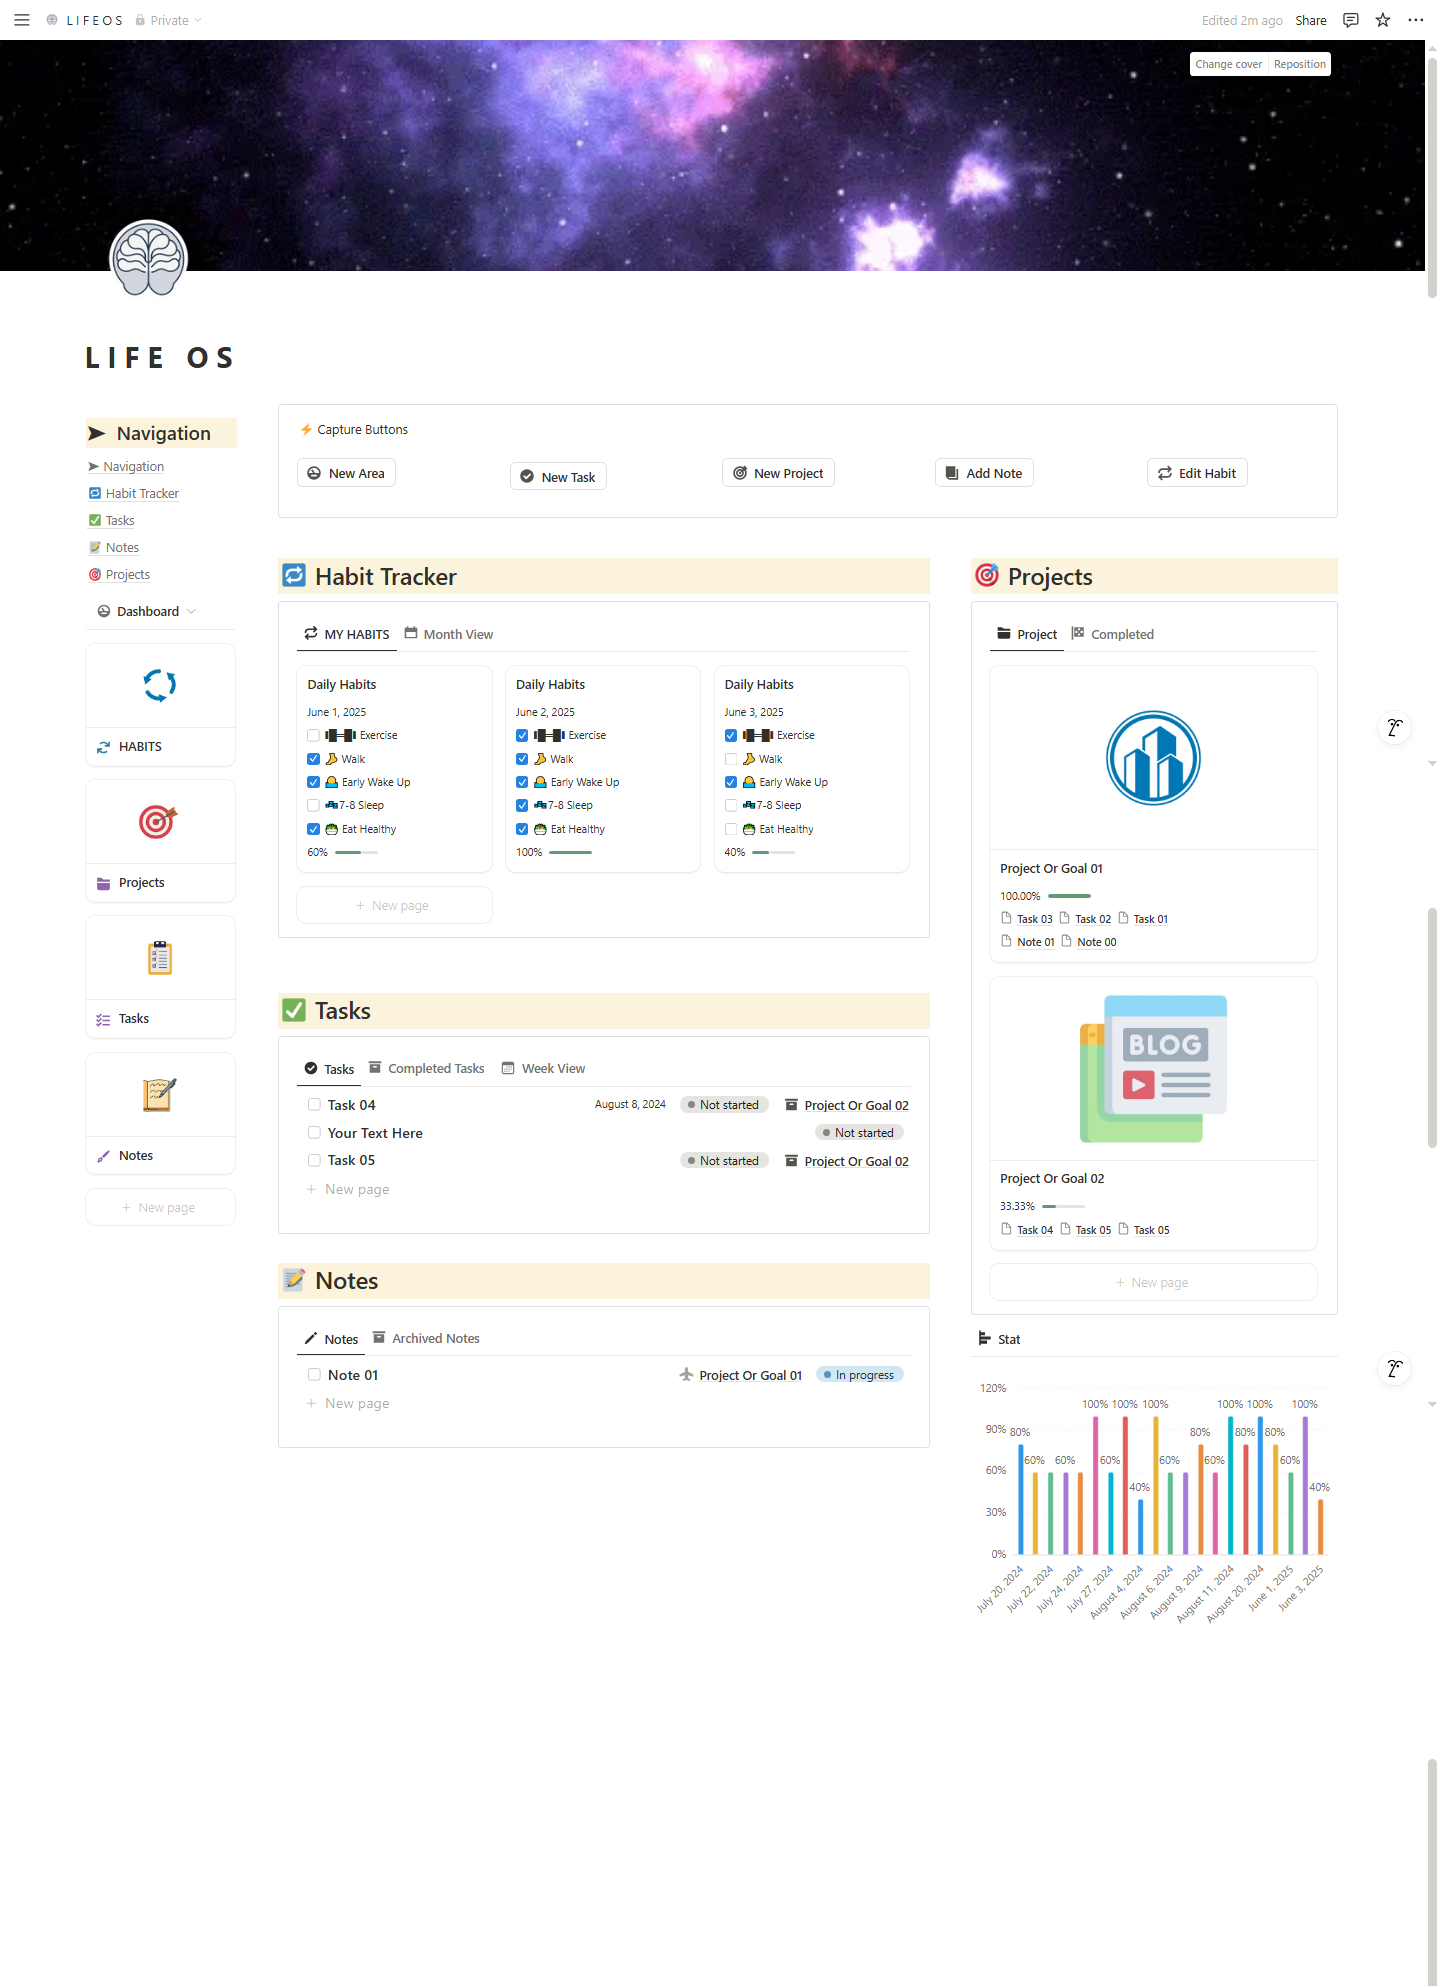Click Project Or Goal 01 progress bar
This screenshot has width=1440, height=1986.
[1069, 896]
